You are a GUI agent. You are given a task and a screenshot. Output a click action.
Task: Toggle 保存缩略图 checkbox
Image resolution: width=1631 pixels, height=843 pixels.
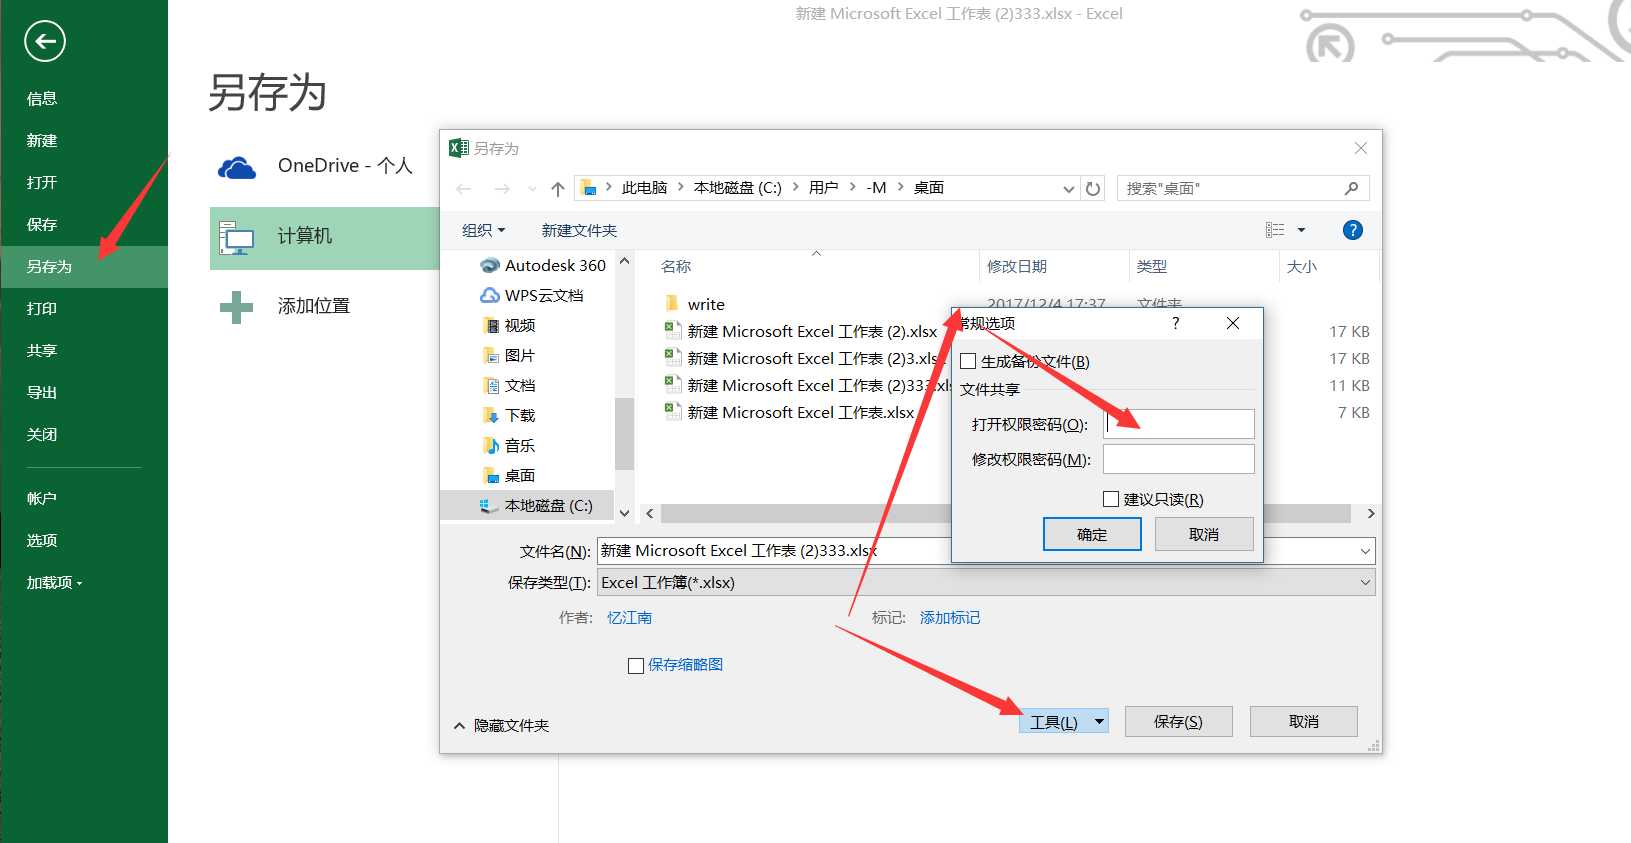tap(635, 666)
